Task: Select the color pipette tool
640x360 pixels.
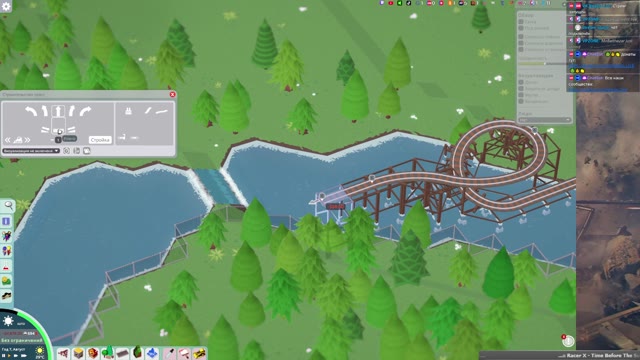Action: point(170,353)
